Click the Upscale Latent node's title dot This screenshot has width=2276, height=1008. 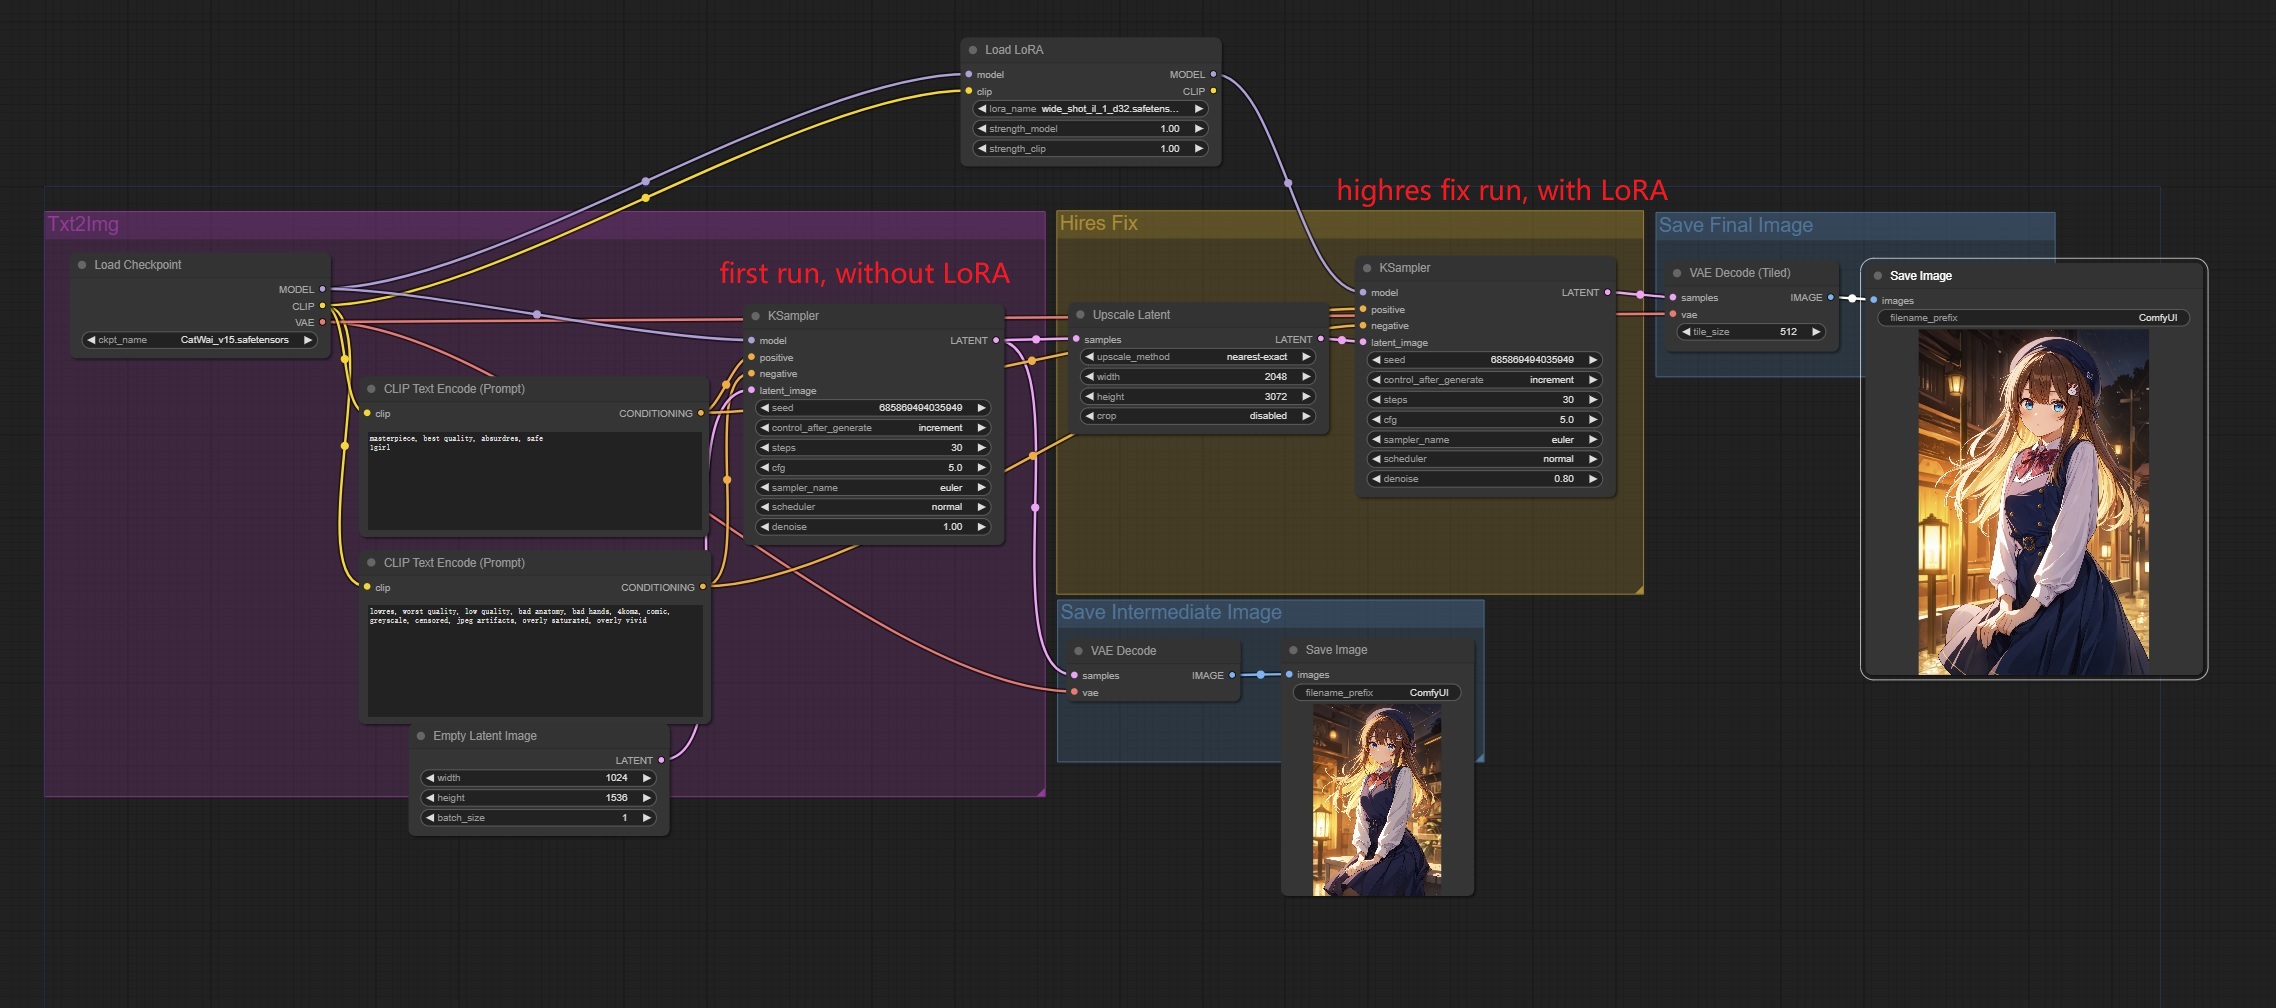coord(1080,315)
